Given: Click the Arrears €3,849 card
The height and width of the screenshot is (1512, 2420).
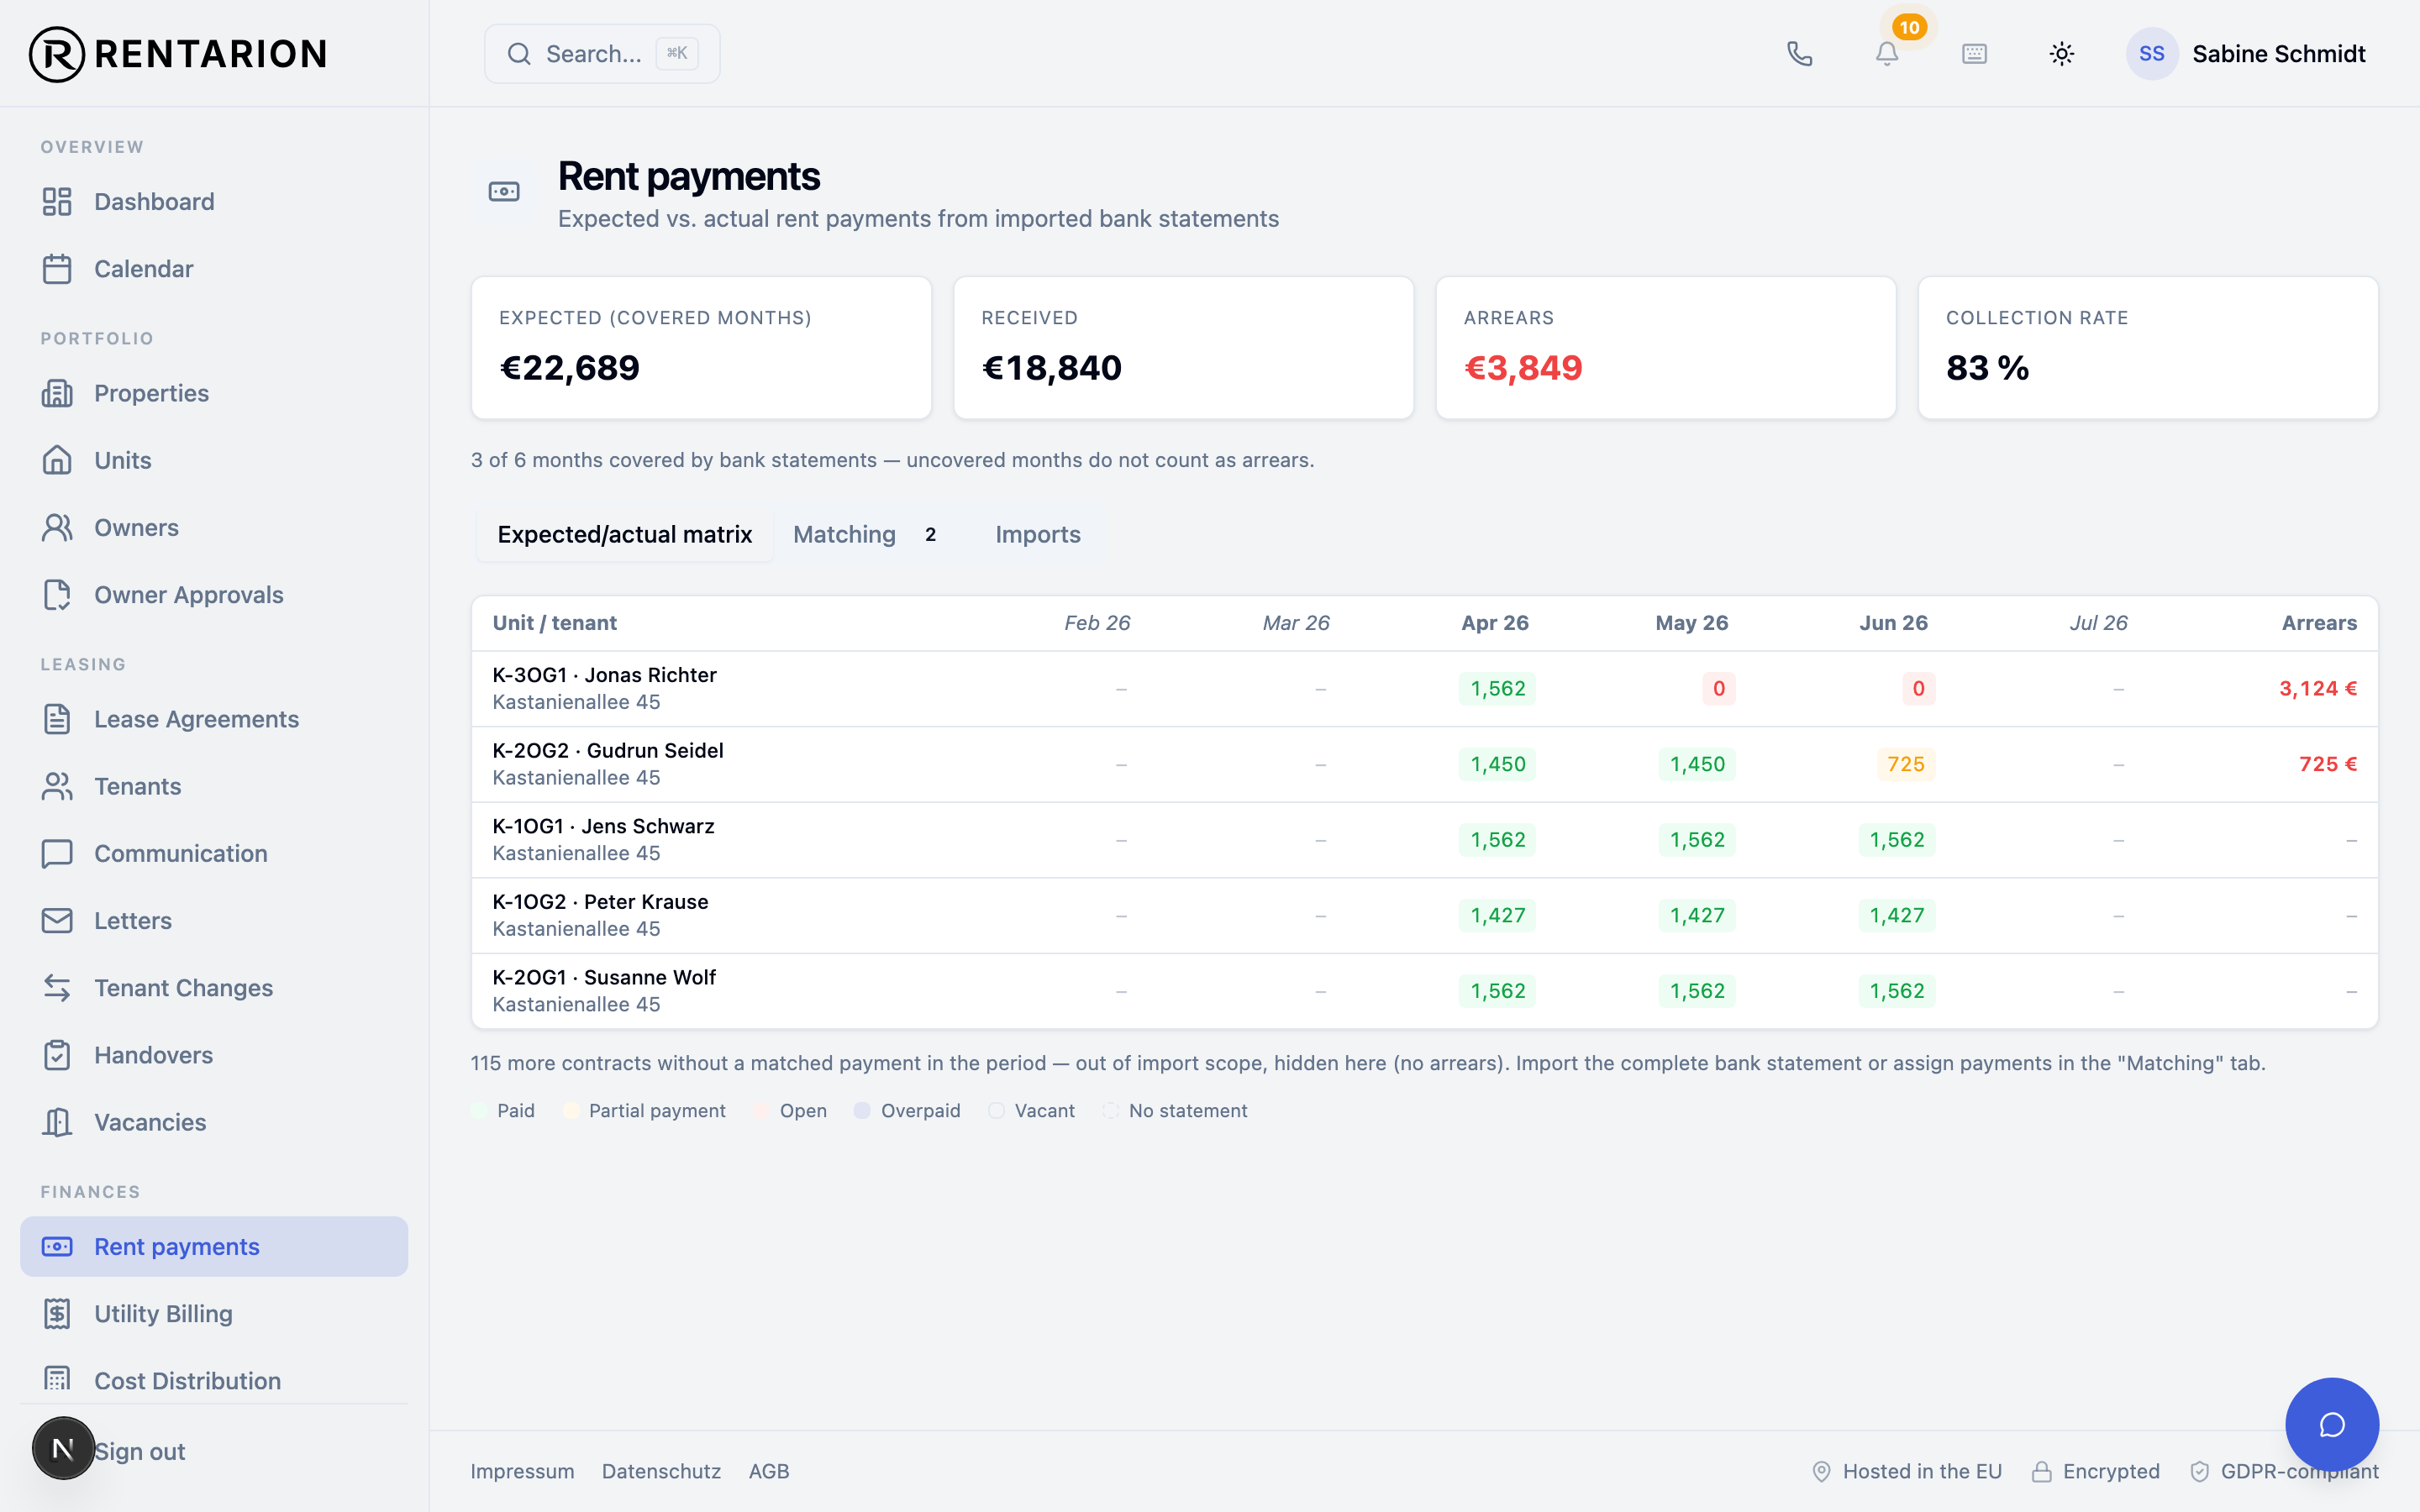Looking at the screenshot, I should 1666,348.
